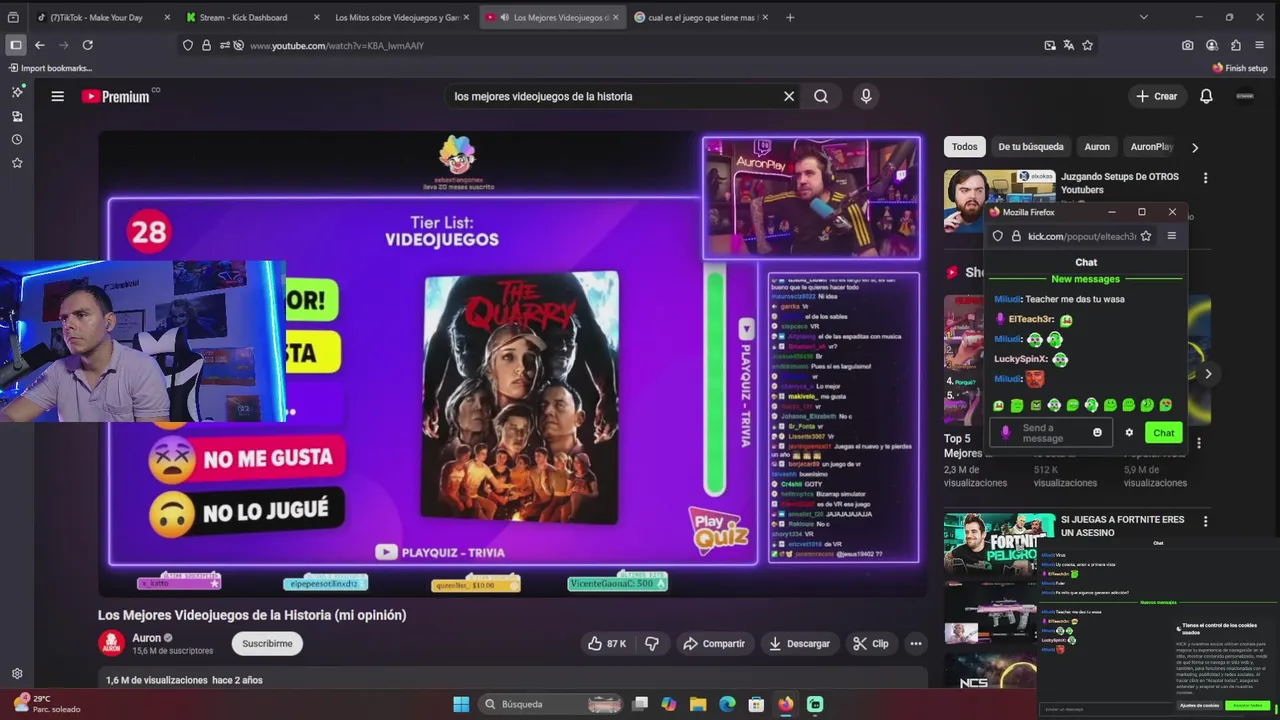Select the 'De tu búsqueda' filter chip
Screen dimensions: 1280x720
1031,146
